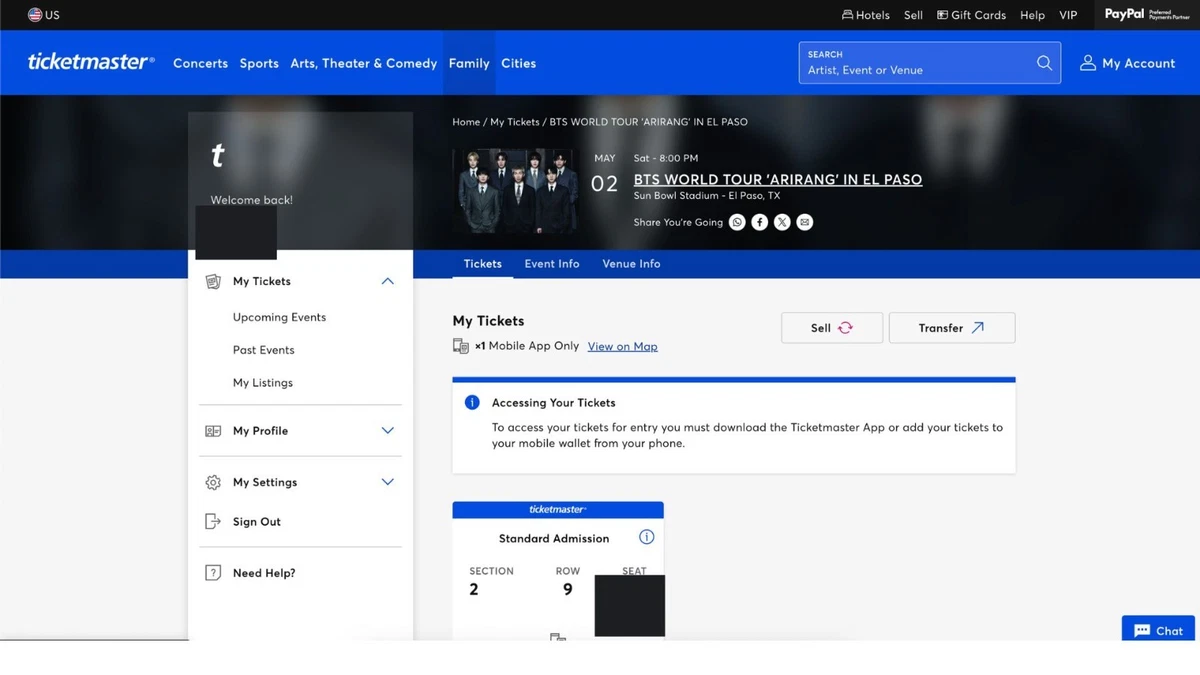Click the My Tickets breadcrumb link
Image resolution: width=1200 pixels, height=675 pixels.
[x=515, y=122]
